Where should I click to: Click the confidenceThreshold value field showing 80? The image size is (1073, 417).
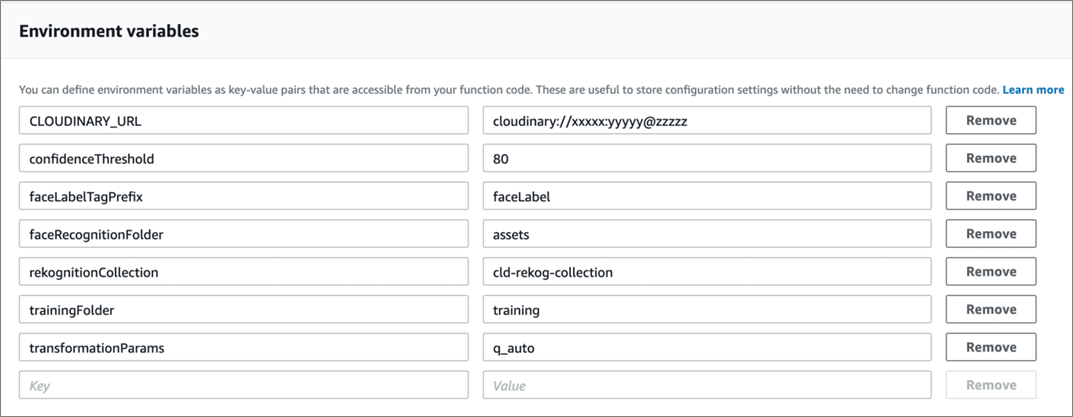tap(707, 158)
